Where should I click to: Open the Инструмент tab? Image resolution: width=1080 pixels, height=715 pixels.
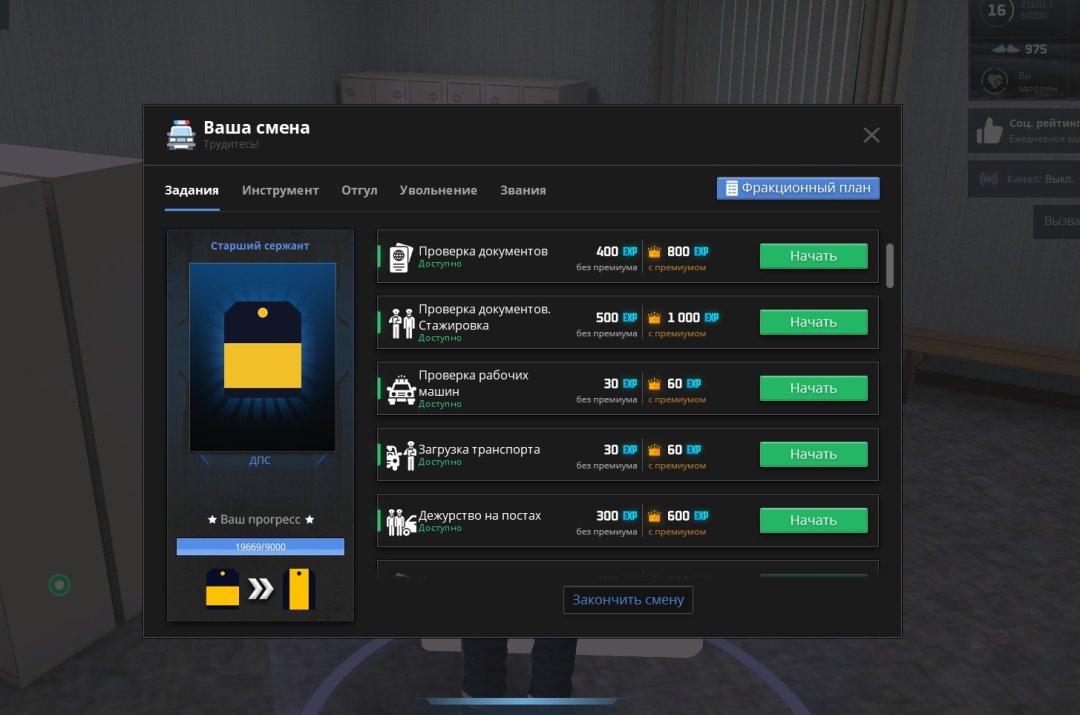point(280,190)
